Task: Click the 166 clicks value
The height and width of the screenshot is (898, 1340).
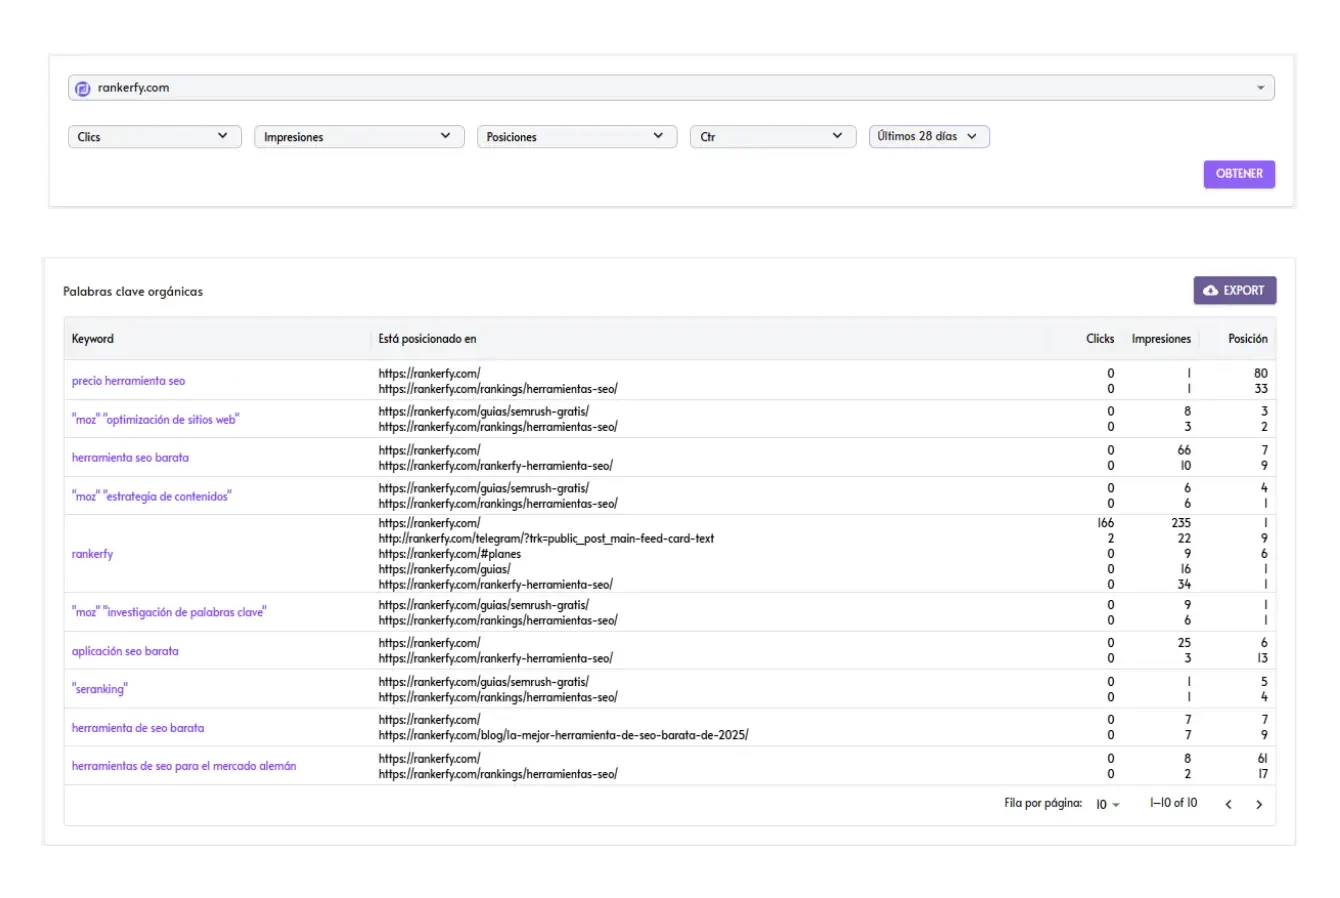Action: click(x=1105, y=523)
